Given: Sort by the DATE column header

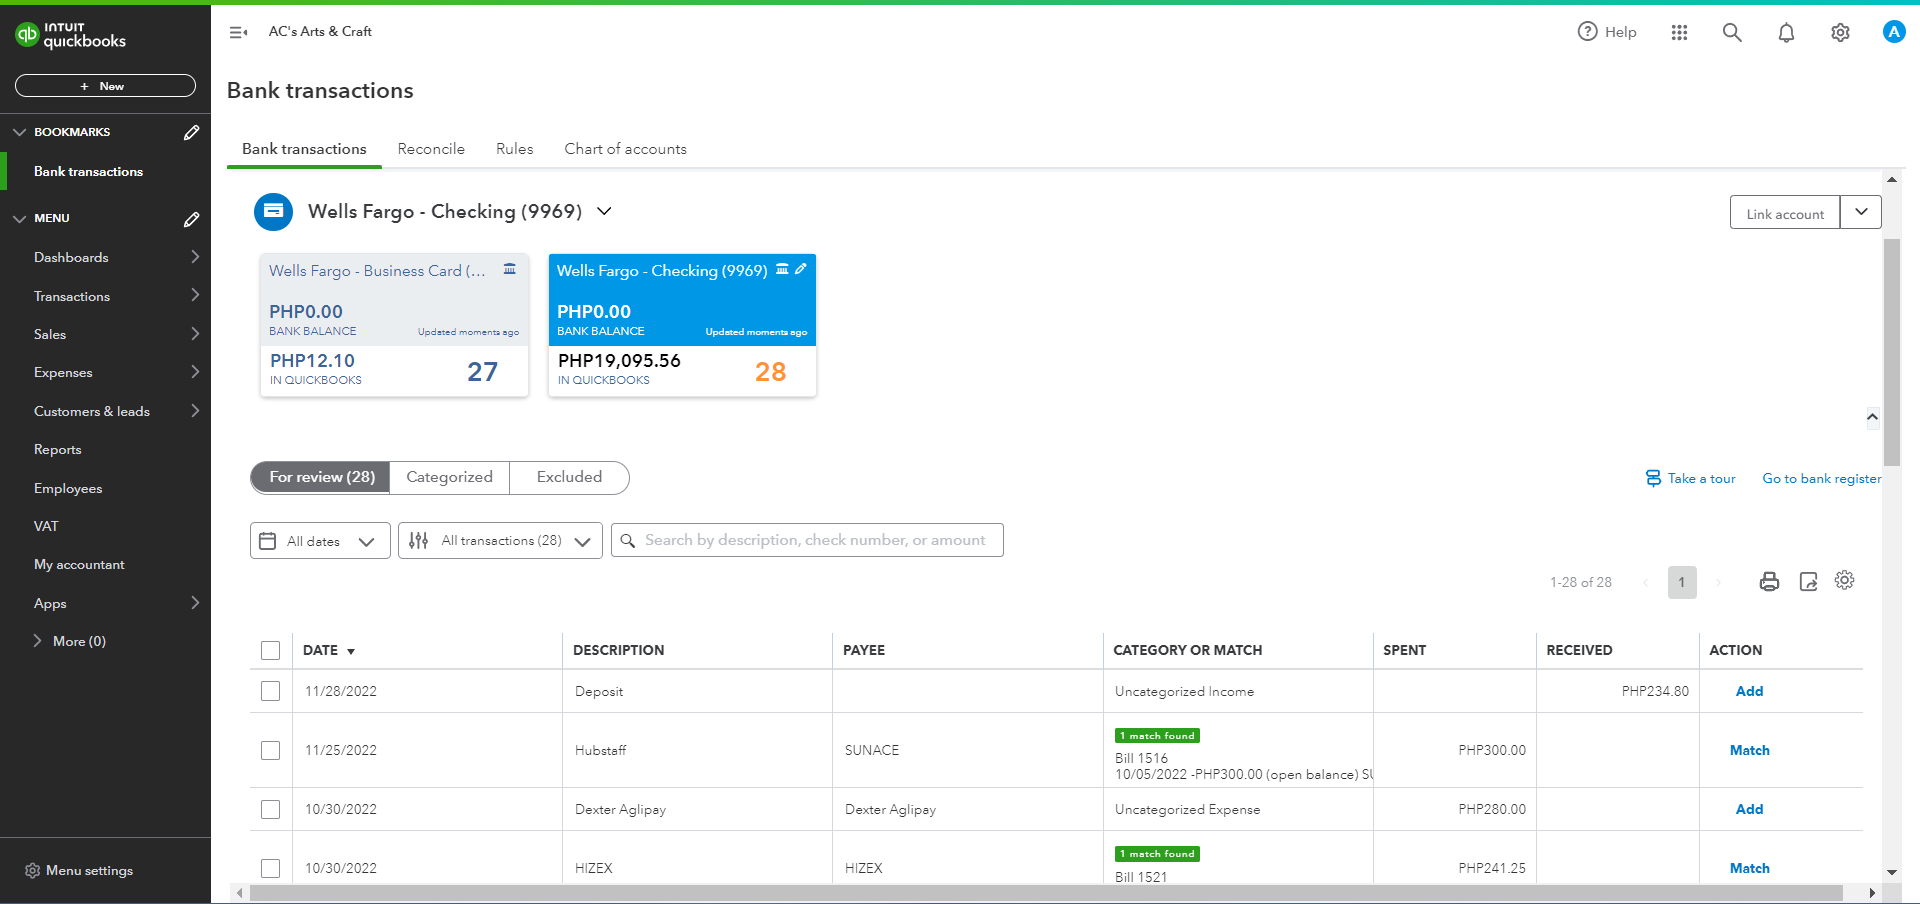Looking at the screenshot, I should tap(329, 650).
